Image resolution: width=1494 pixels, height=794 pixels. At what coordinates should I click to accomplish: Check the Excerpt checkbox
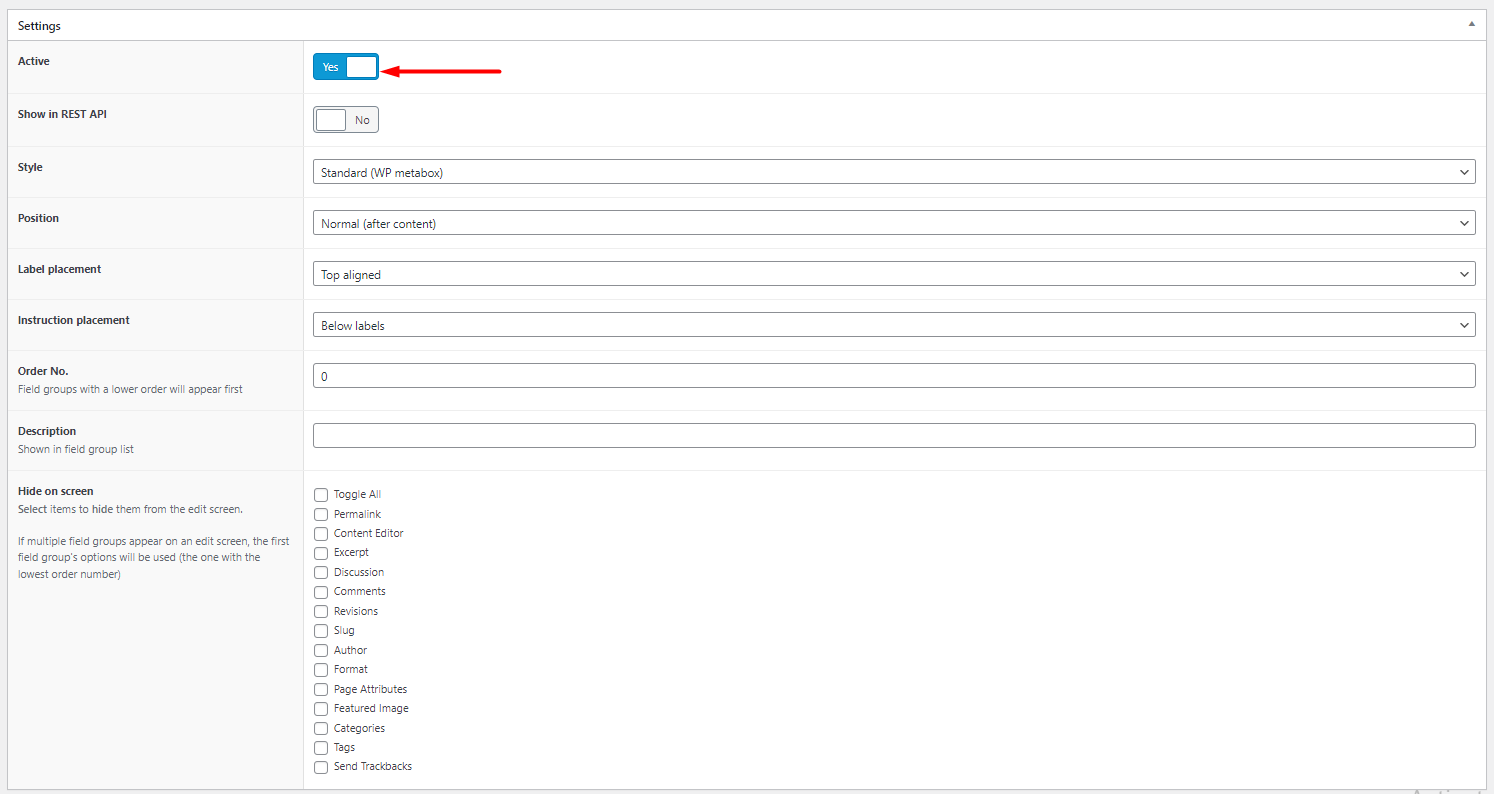321,552
